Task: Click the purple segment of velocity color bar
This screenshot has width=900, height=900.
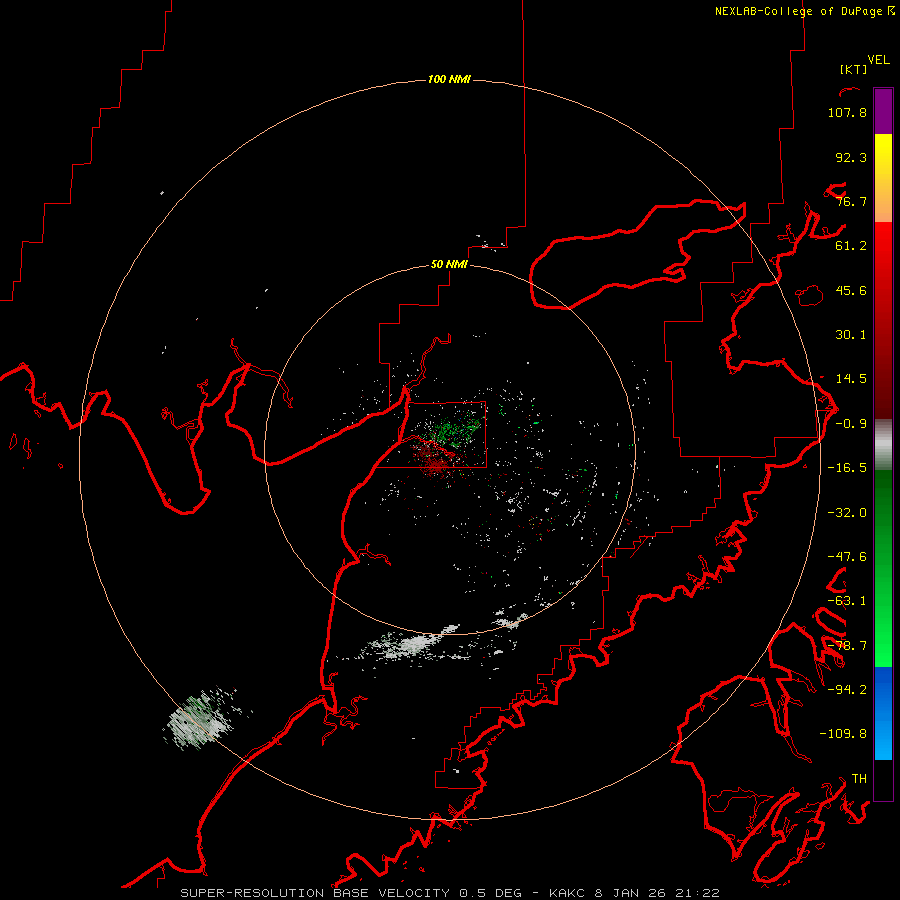Action: [x=883, y=112]
